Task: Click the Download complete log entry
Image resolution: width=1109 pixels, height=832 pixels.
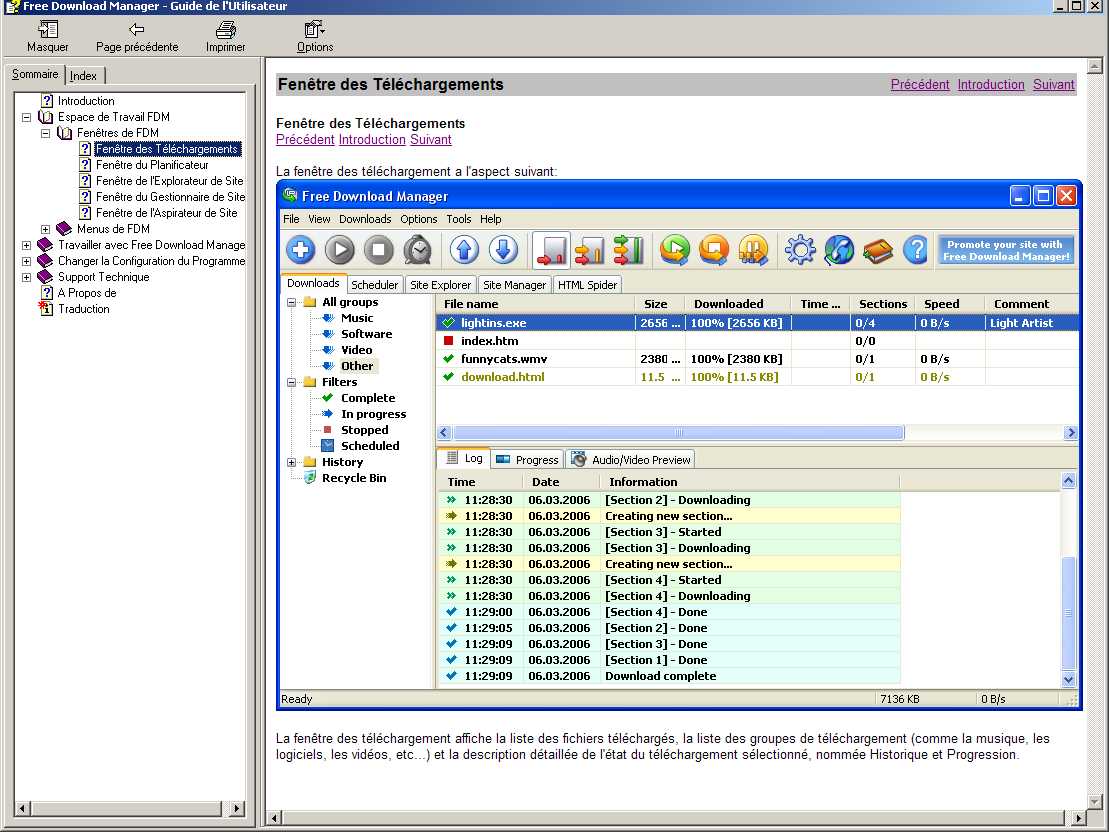Action: pyautogui.click(x=668, y=676)
